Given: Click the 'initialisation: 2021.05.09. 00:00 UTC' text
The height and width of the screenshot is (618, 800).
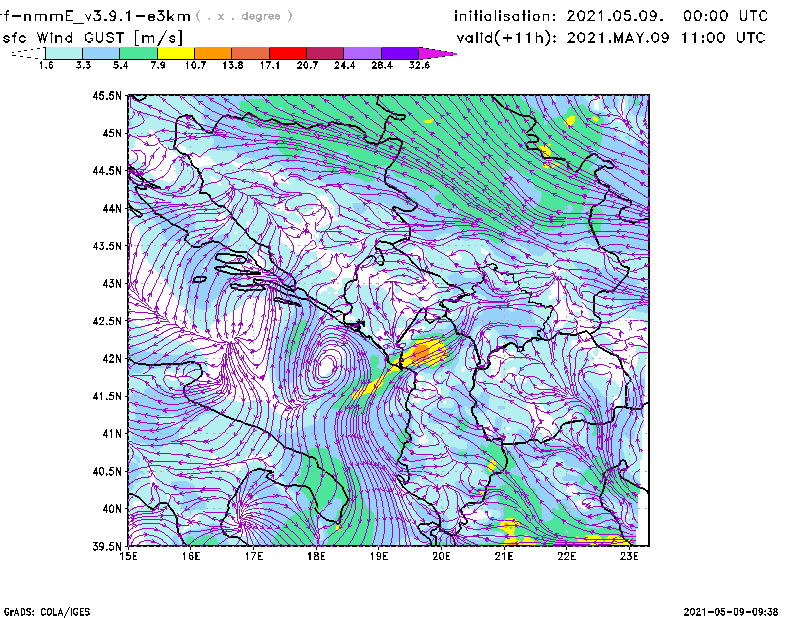Looking at the screenshot, I should (x=611, y=16).
